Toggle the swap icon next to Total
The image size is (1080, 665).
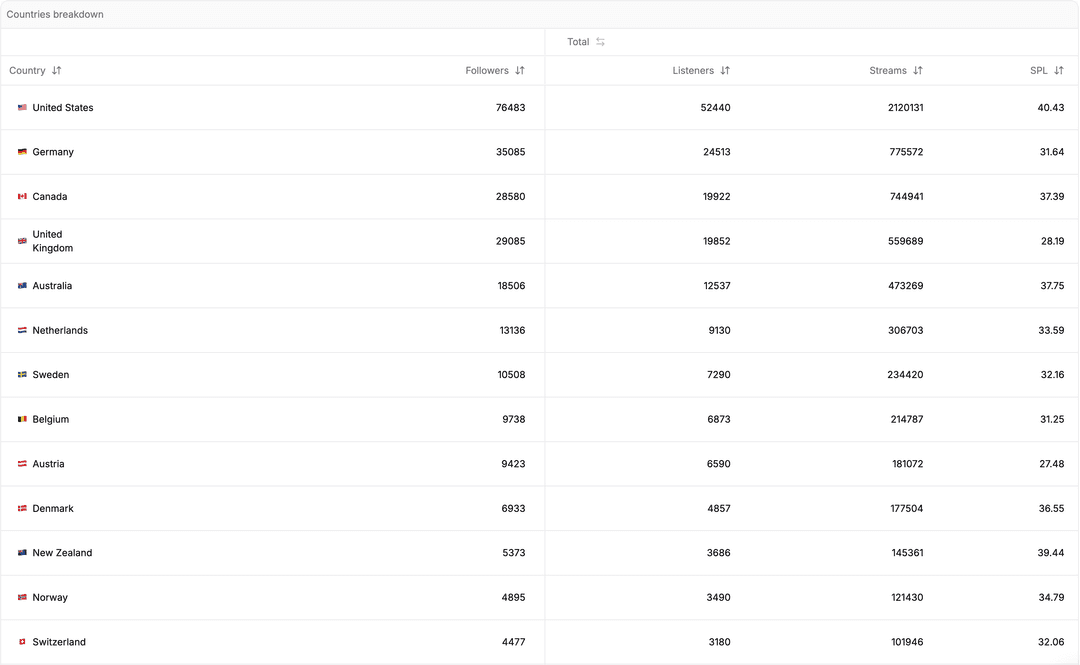pos(599,42)
